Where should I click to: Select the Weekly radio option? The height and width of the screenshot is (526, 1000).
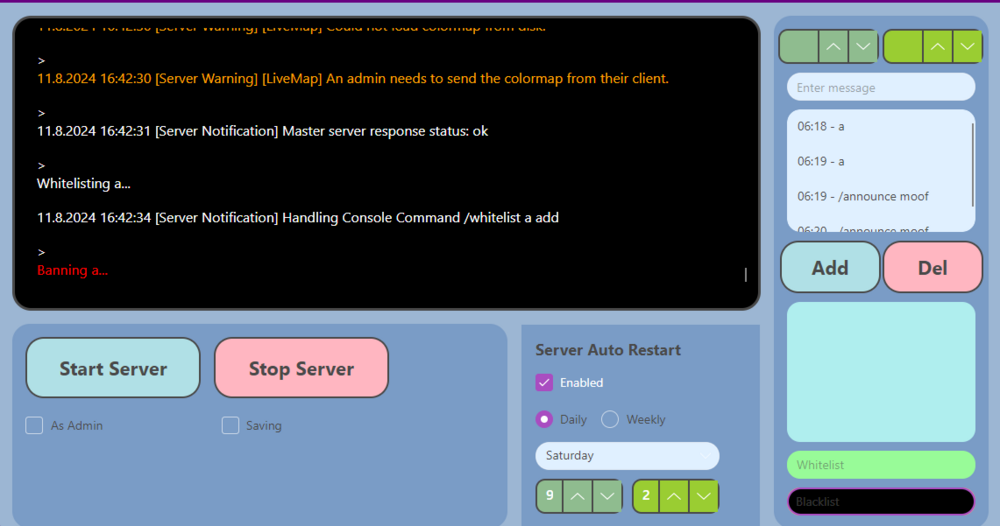point(610,419)
